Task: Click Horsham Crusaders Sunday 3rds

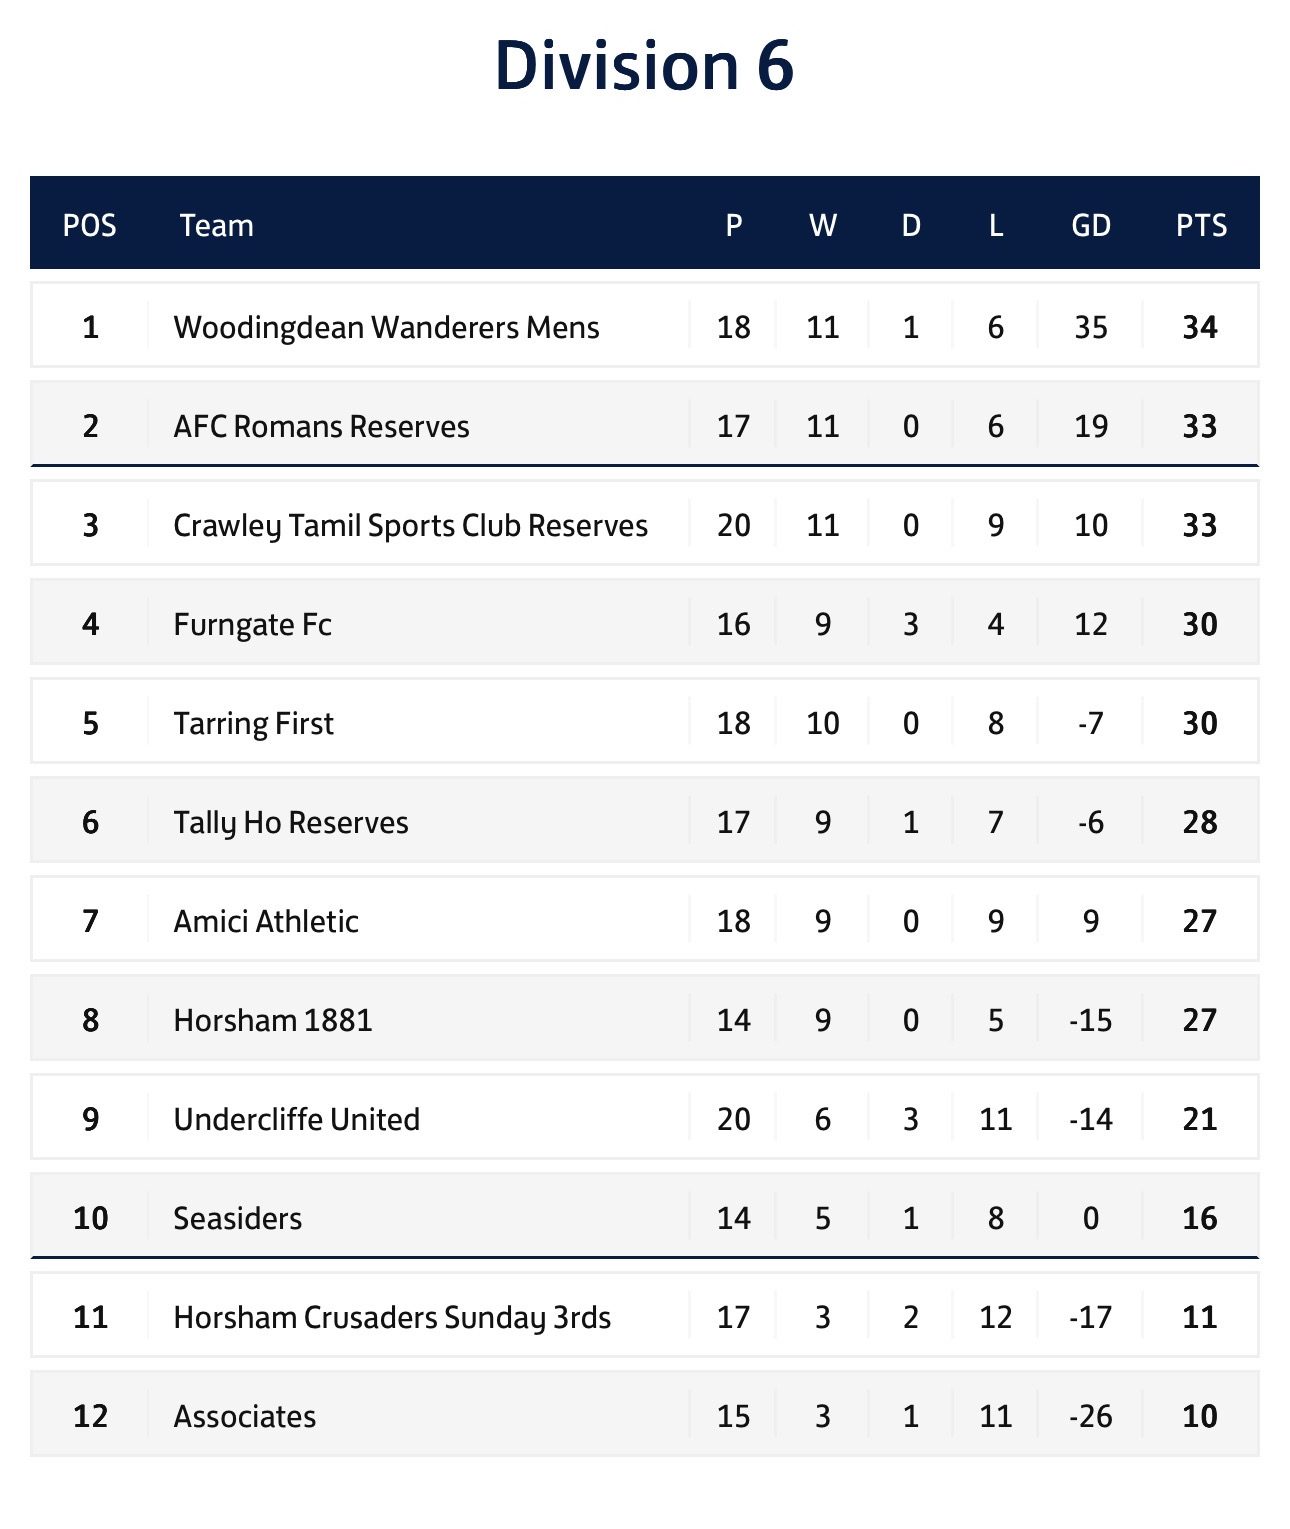Action: (392, 1317)
